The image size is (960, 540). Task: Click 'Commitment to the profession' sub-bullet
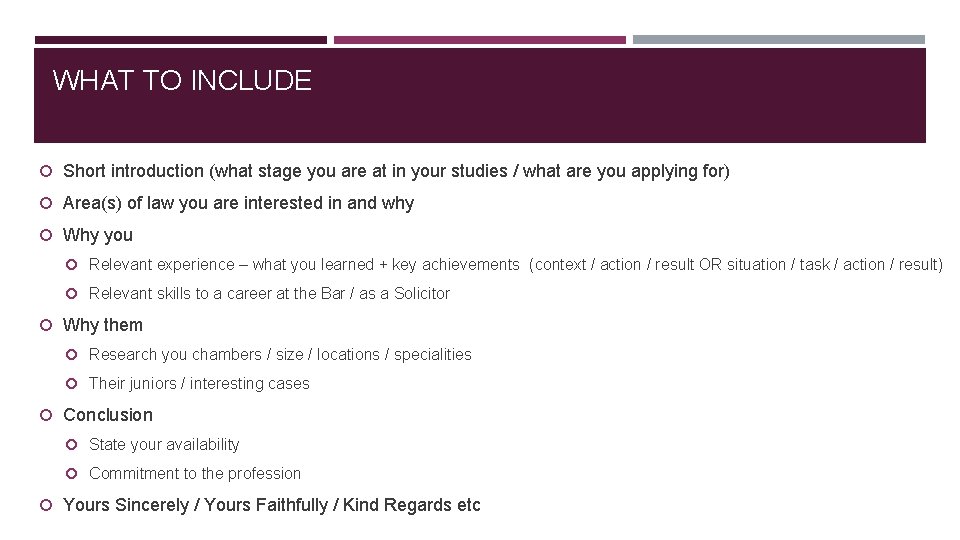(195, 473)
